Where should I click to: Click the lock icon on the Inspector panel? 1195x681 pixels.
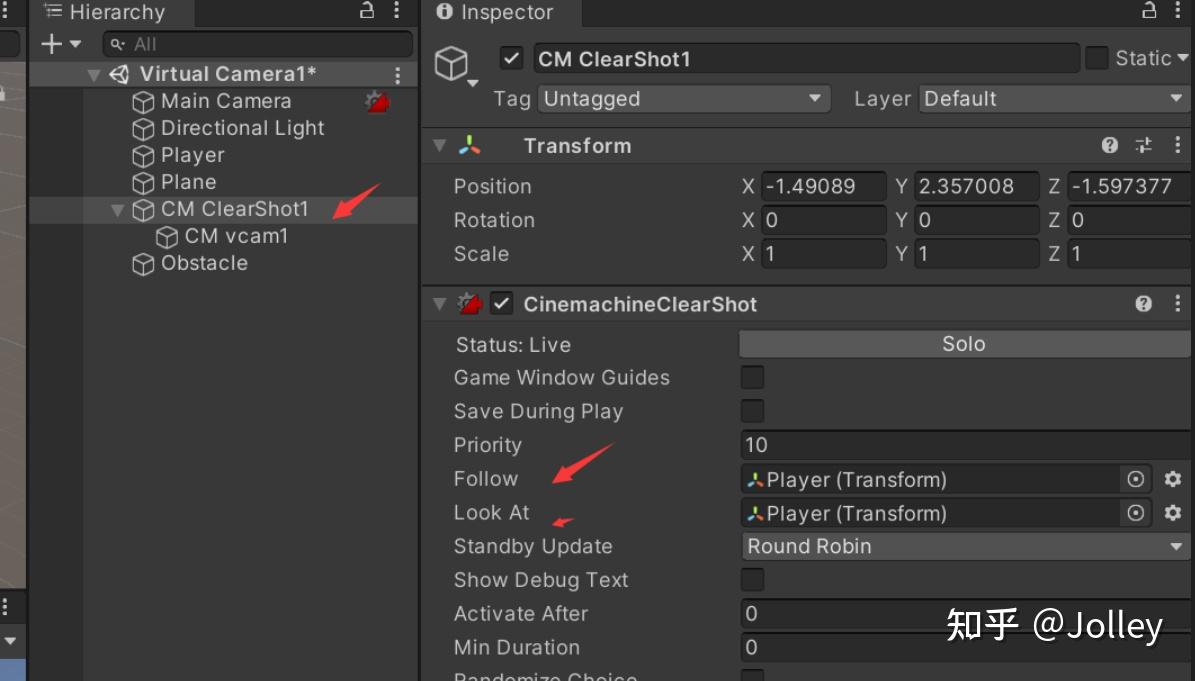pyautogui.click(x=1148, y=13)
